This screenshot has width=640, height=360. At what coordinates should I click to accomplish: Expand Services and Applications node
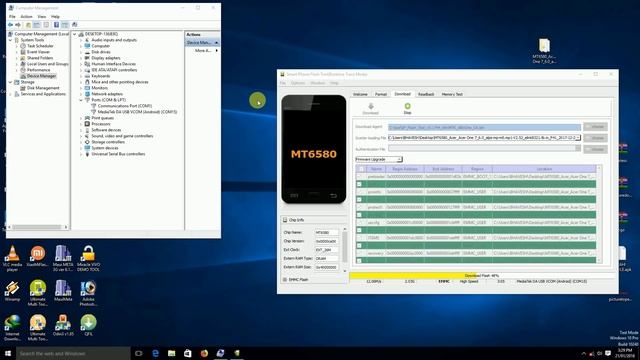(x=10, y=94)
